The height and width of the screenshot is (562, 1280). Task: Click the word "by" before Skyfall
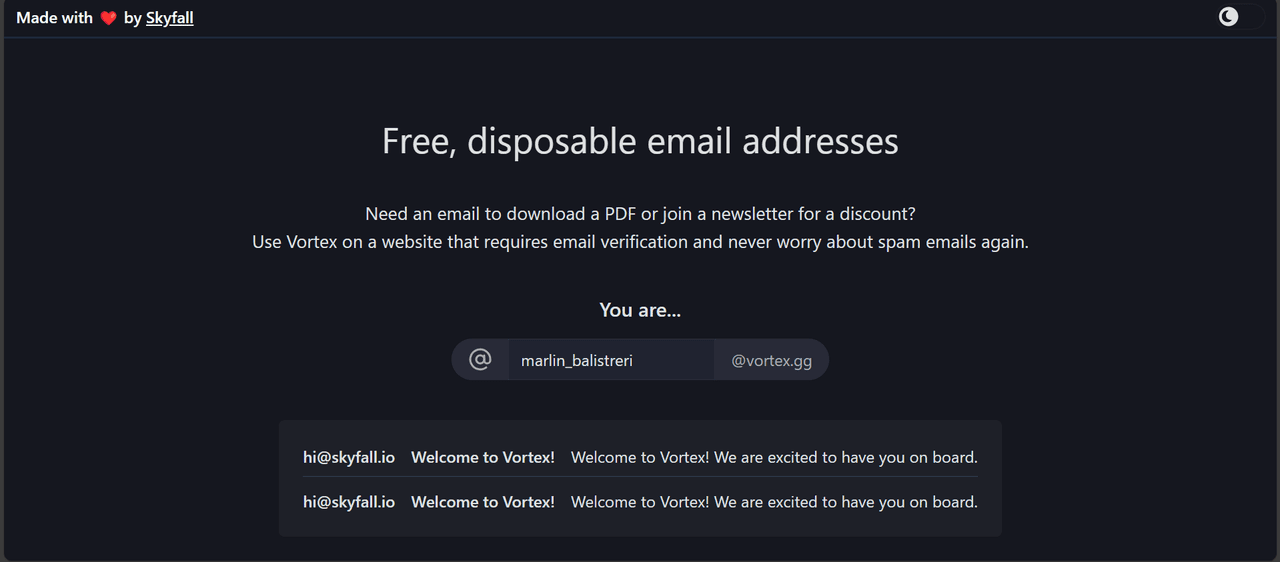coord(133,18)
